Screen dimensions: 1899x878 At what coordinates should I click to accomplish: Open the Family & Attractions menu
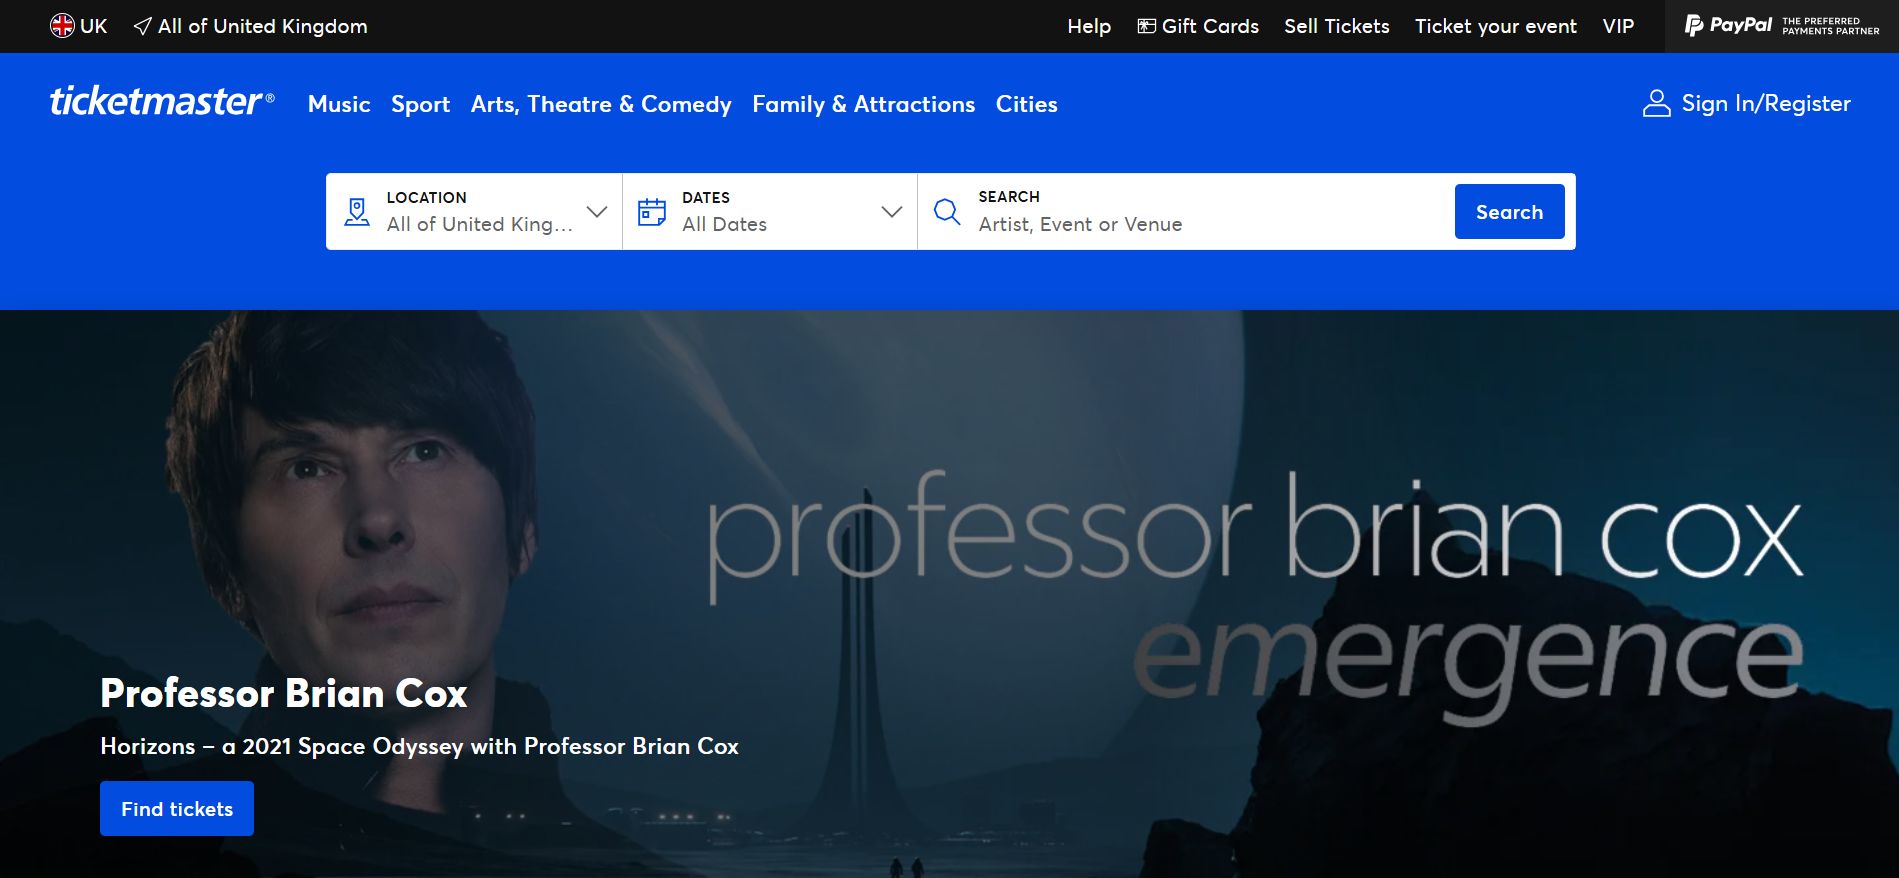point(863,104)
